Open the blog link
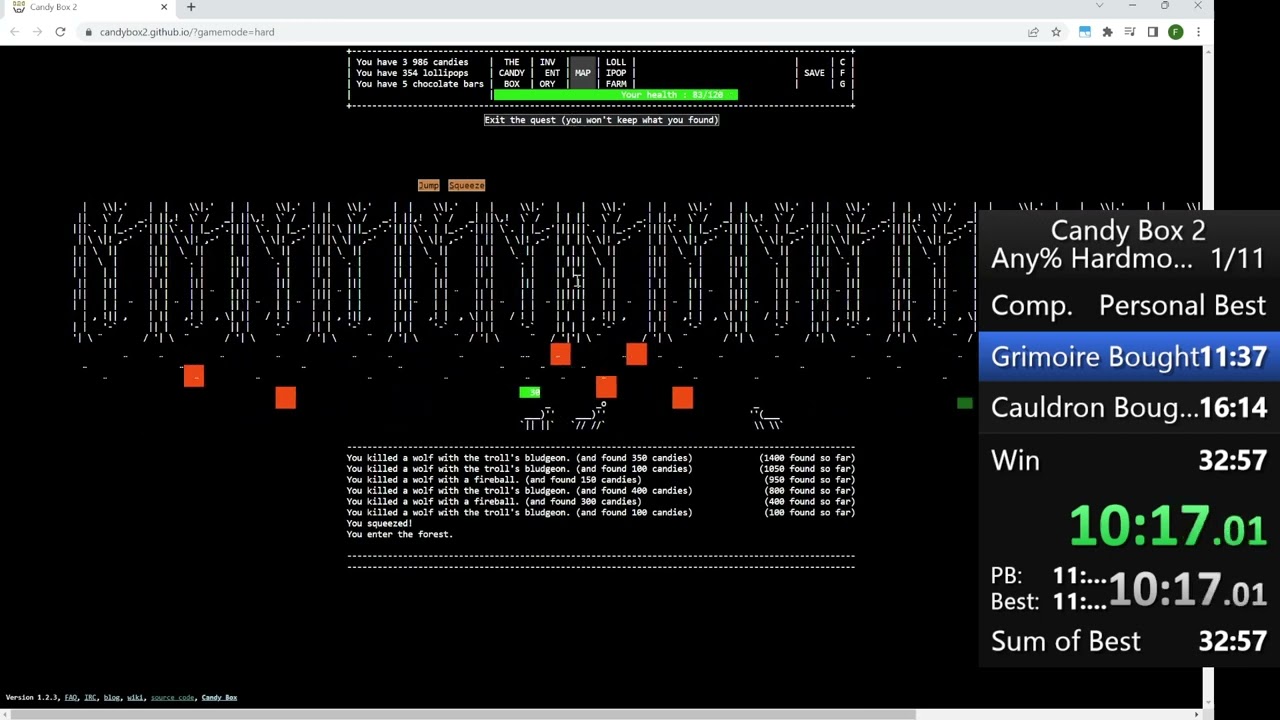 [111, 697]
